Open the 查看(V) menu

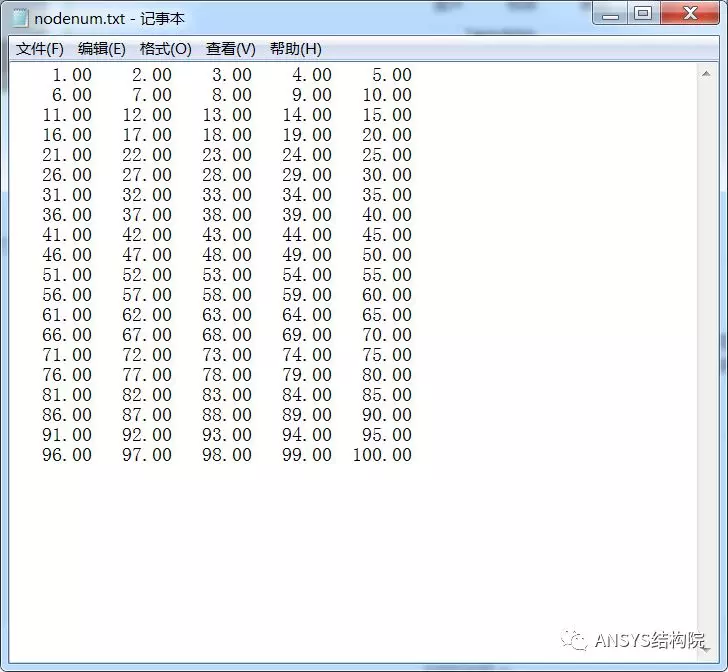[231, 49]
